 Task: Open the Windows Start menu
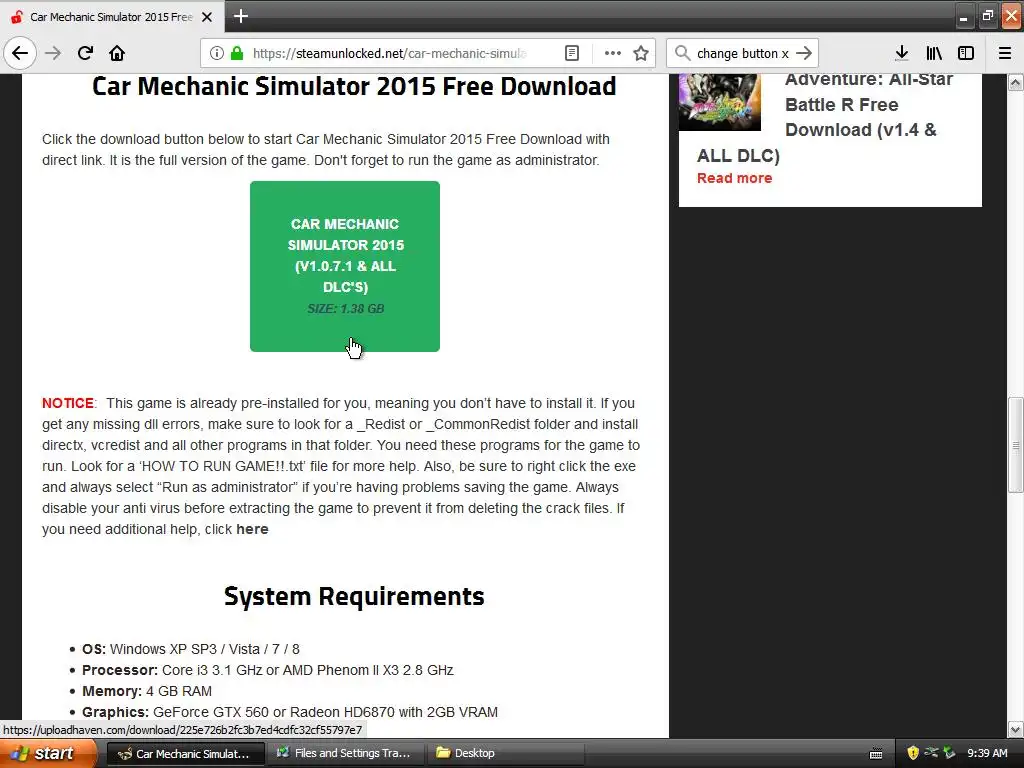(x=48, y=753)
